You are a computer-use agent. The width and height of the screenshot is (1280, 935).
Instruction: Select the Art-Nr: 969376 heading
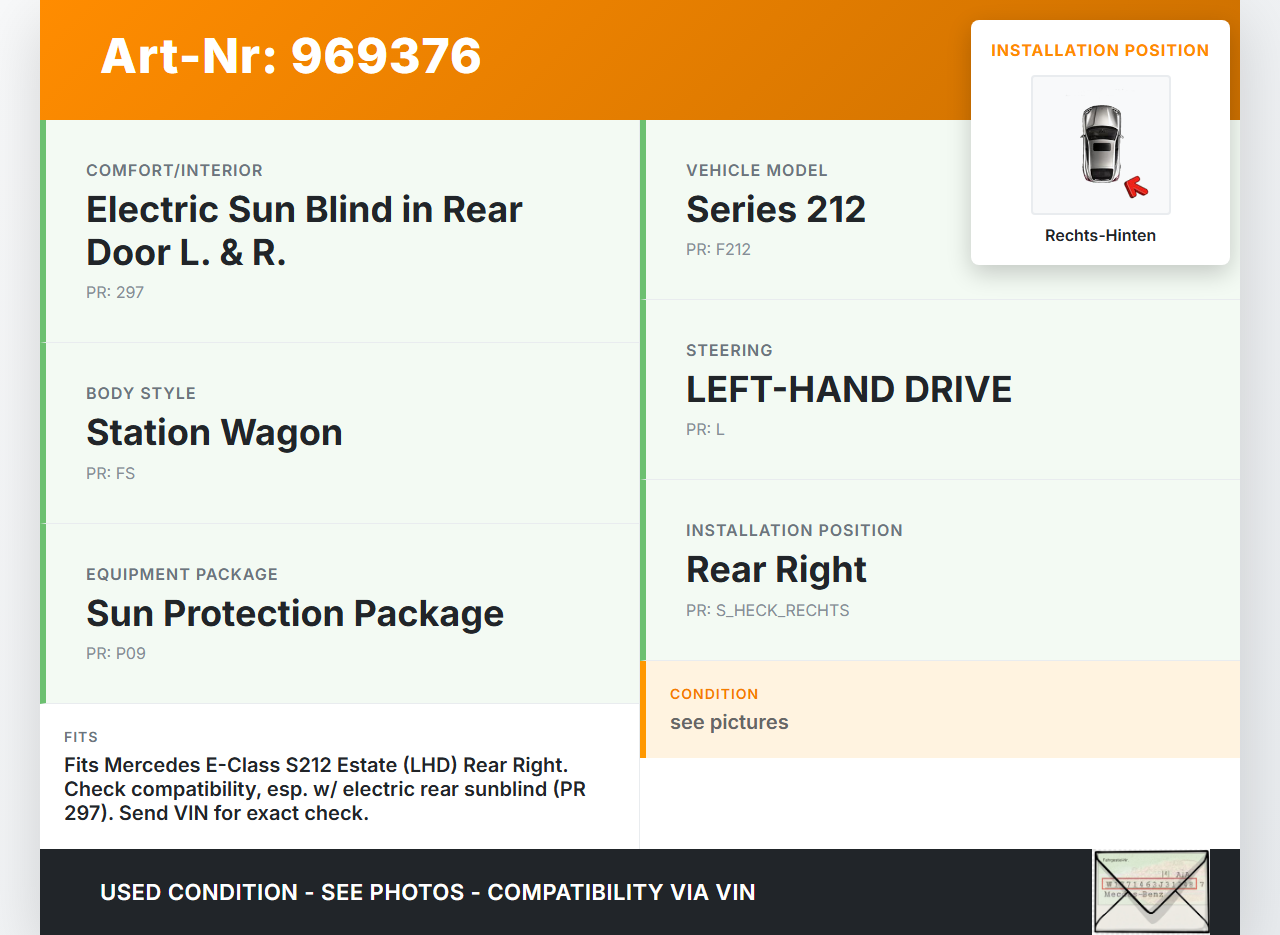(x=291, y=56)
